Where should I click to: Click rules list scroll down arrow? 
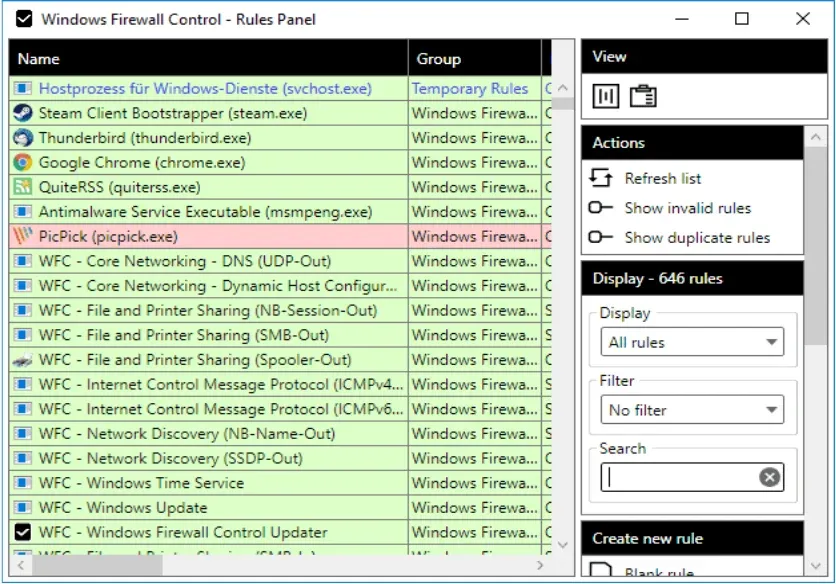[x=562, y=545]
